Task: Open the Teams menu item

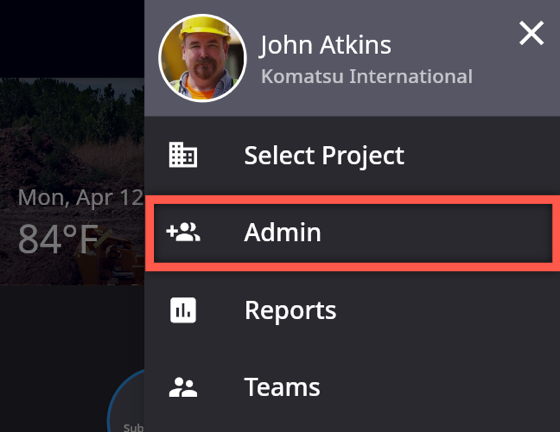Action: pyautogui.click(x=352, y=388)
